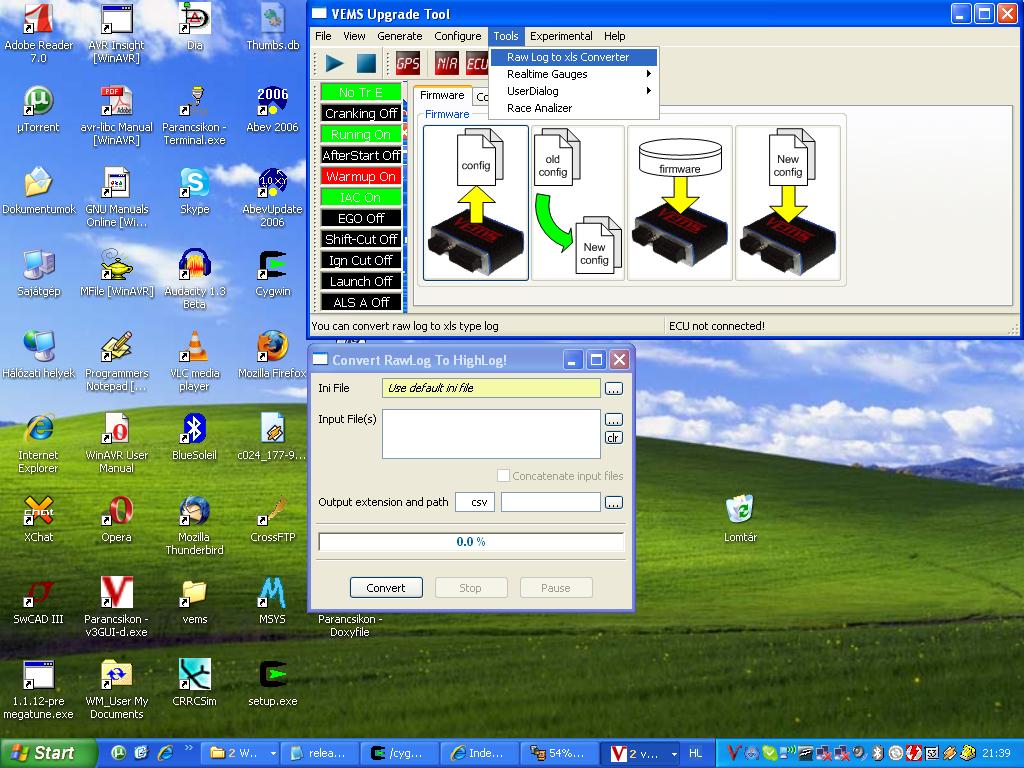
Task: Open the GPS toolbar icon
Action: click(x=408, y=63)
